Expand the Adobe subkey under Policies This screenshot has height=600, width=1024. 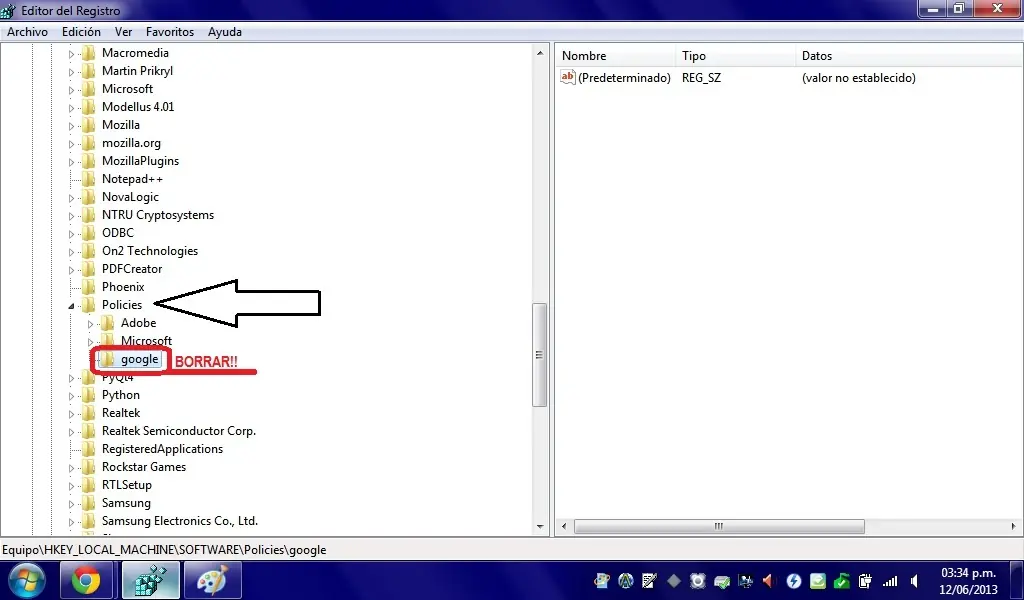point(90,323)
